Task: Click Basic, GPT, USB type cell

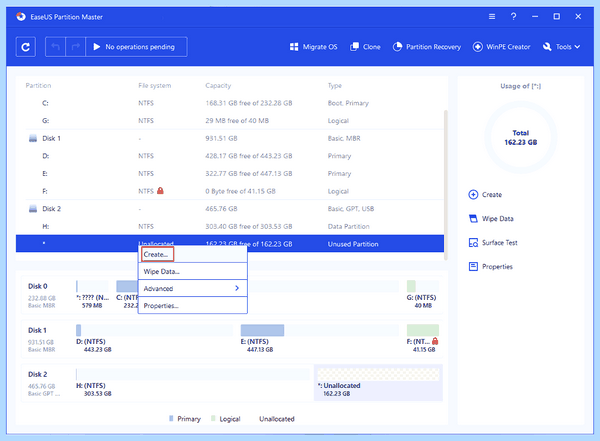Action: tap(351, 209)
